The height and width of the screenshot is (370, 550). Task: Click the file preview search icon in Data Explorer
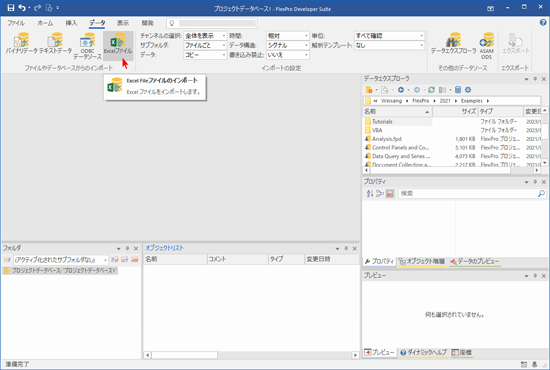385,90
